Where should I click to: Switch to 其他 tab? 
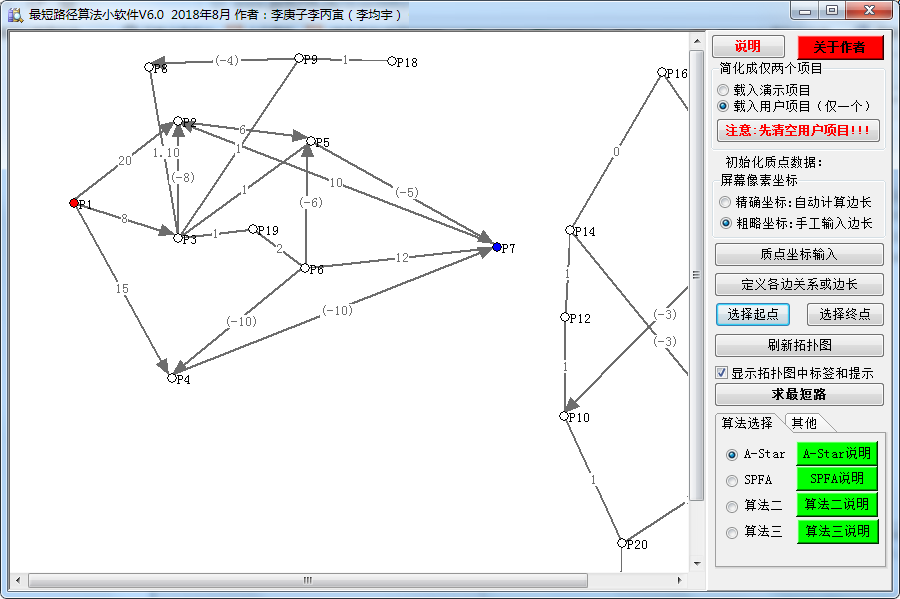(x=804, y=423)
